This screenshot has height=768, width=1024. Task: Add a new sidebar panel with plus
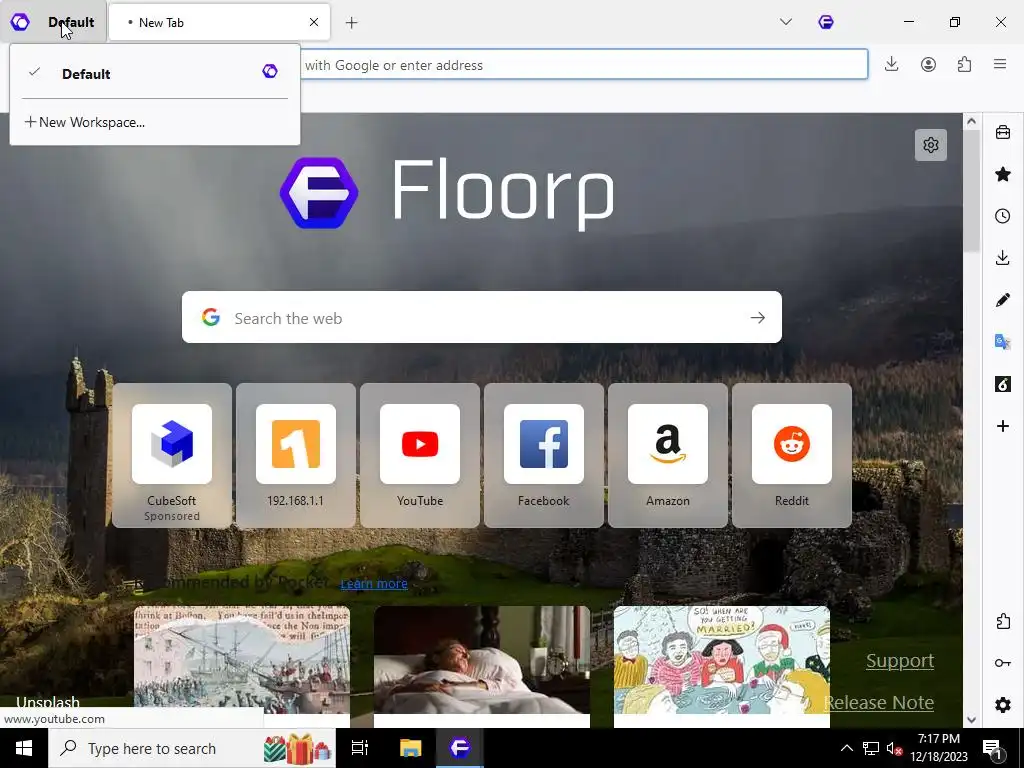click(x=1003, y=426)
